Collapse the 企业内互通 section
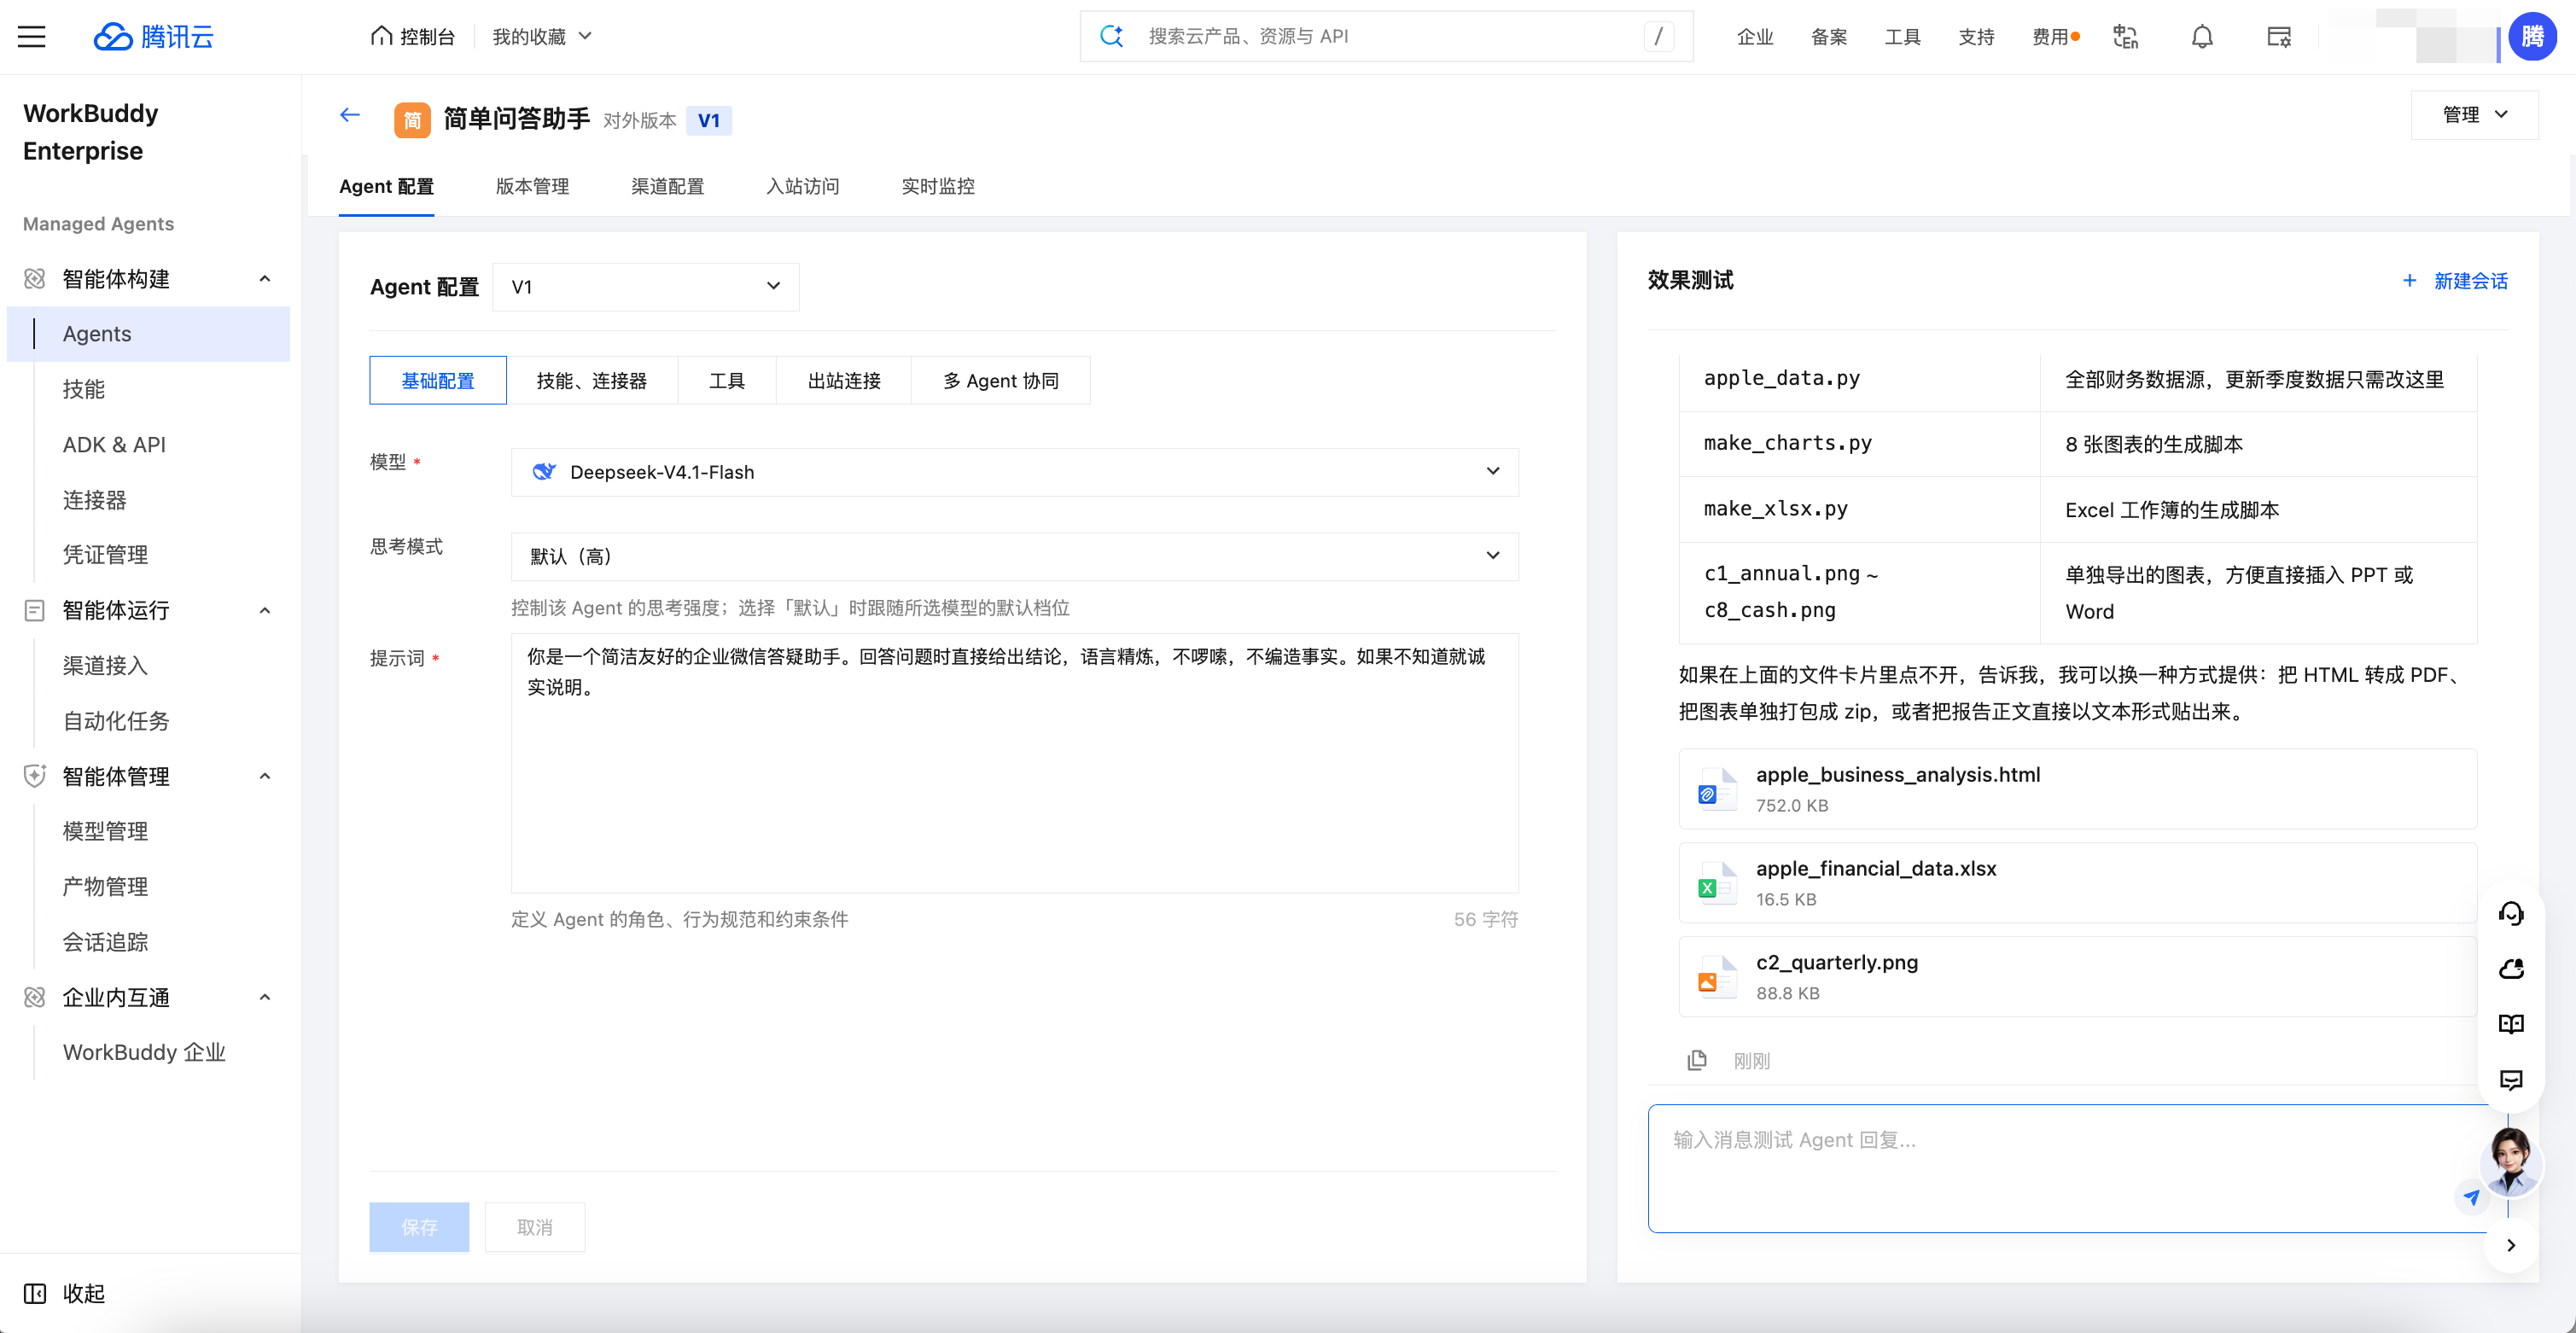 point(264,998)
